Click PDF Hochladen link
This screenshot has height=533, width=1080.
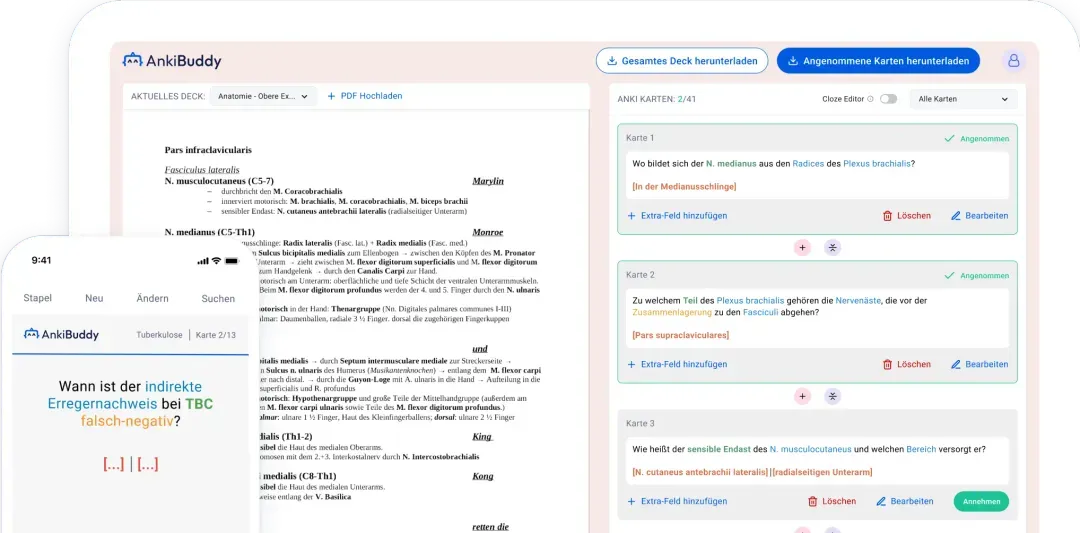[364, 96]
